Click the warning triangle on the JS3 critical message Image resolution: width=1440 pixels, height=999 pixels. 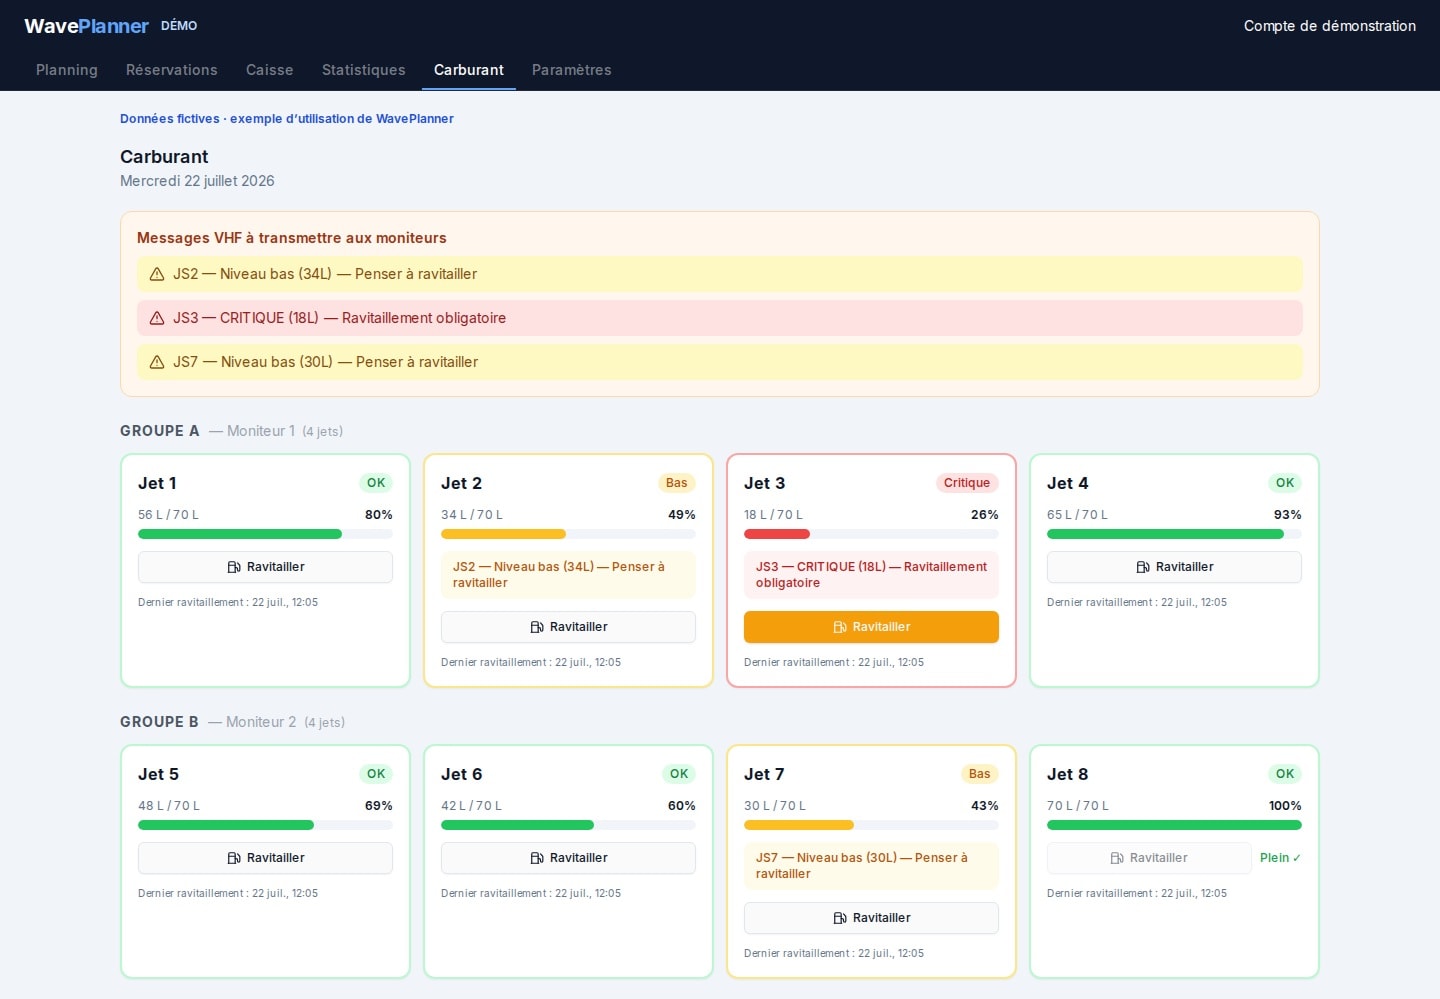tap(157, 318)
